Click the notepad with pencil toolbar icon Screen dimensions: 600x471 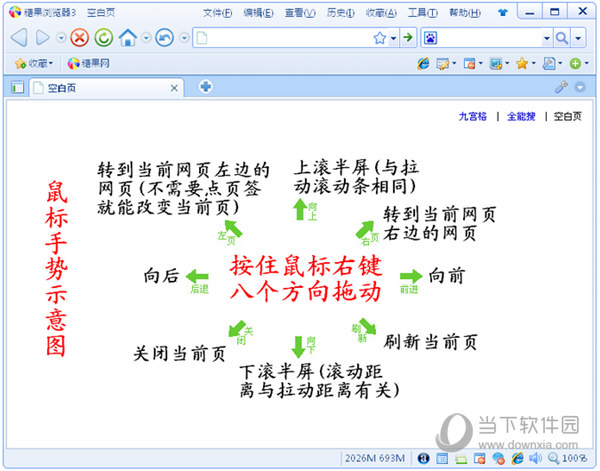click(443, 64)
